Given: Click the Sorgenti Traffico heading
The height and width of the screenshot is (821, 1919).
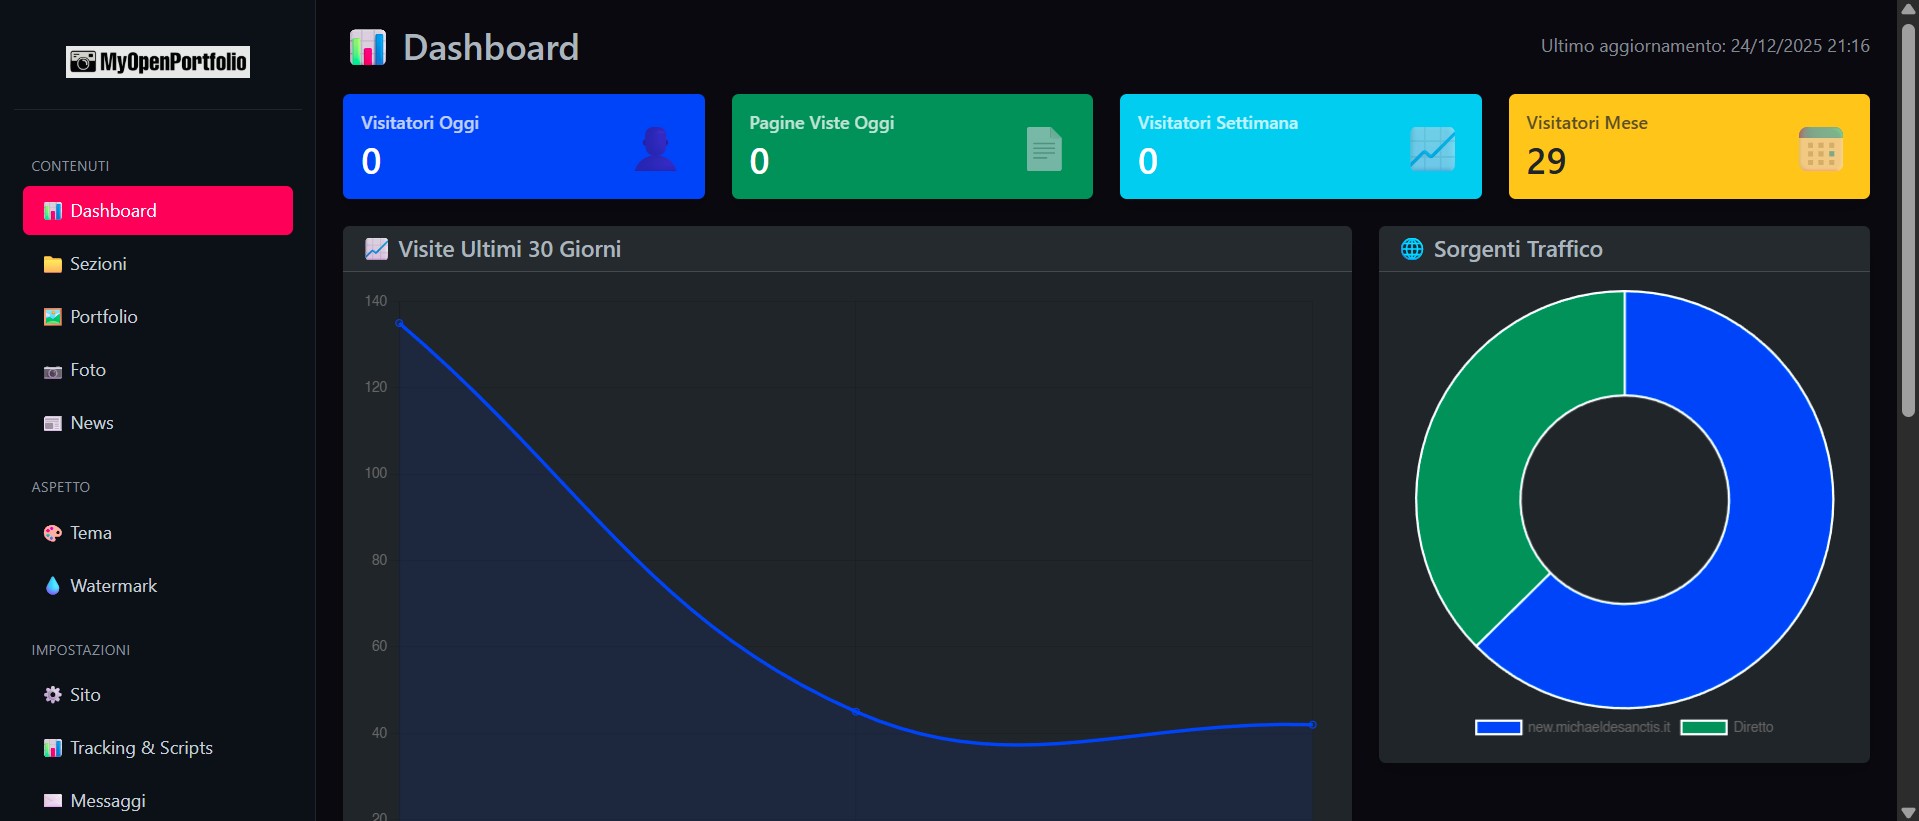Looking at the screenshot, I should click(1518, 249).
